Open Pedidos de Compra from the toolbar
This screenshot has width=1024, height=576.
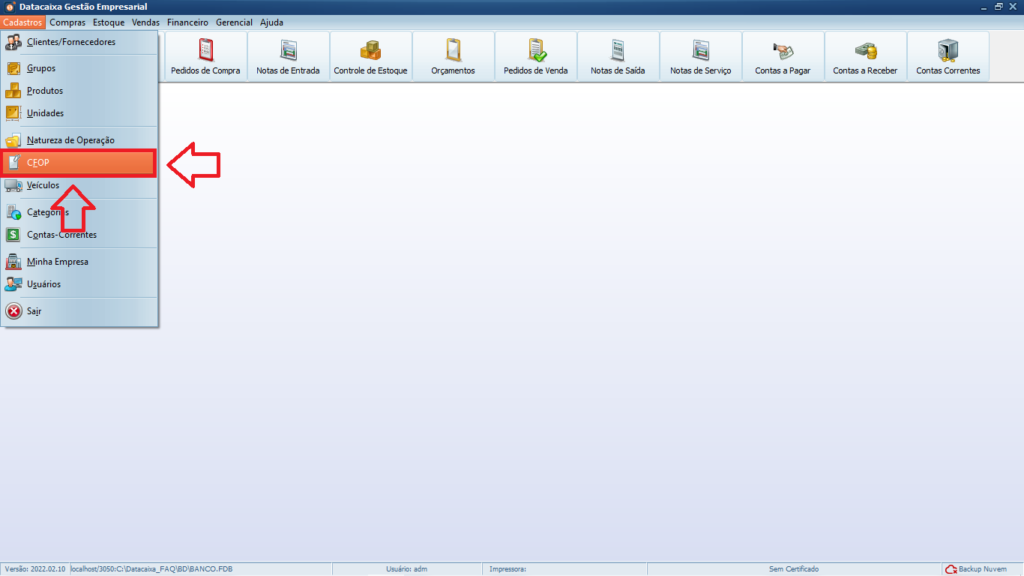coord(206,57)
